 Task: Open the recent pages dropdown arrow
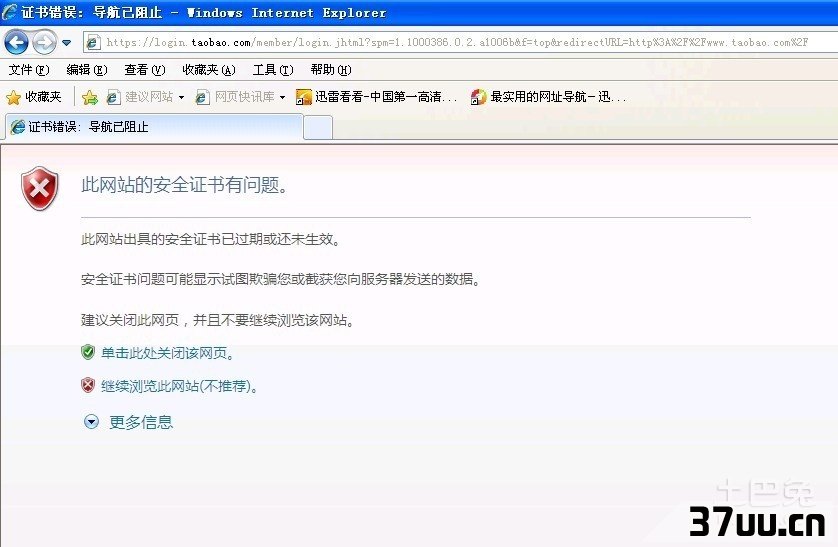coord(66,42)
